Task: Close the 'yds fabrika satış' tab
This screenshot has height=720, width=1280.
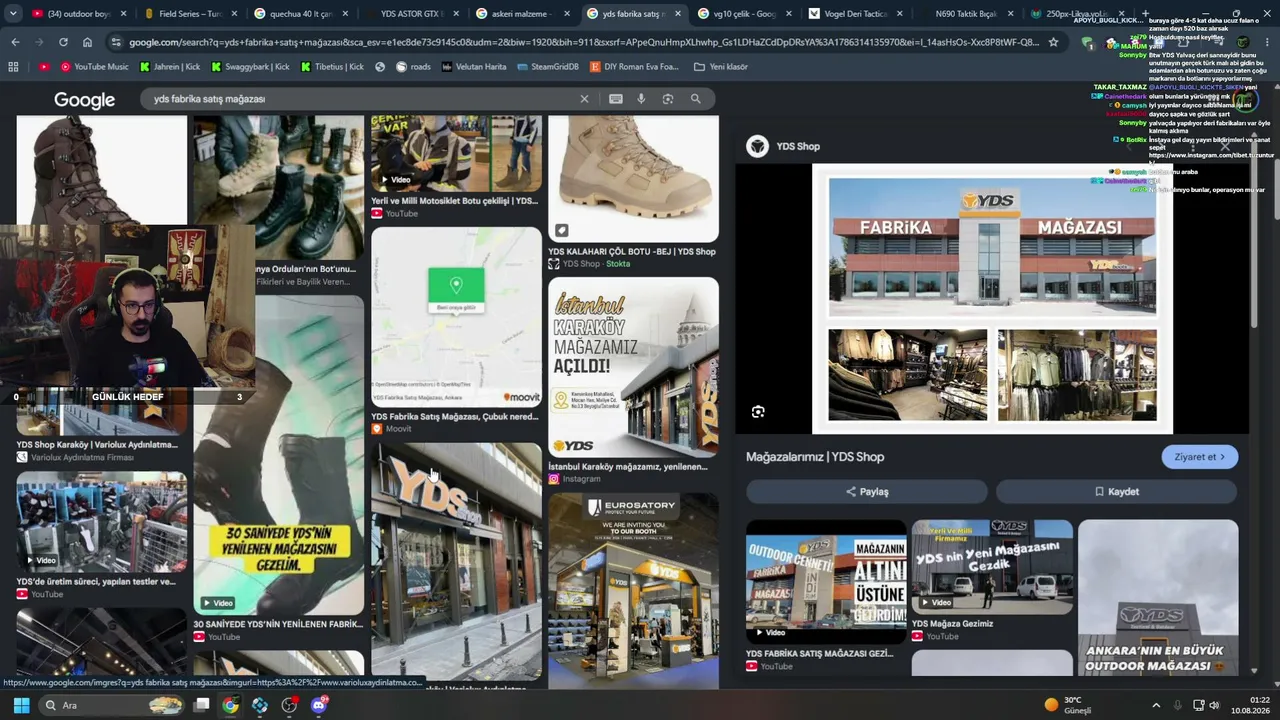Action: 677,14
